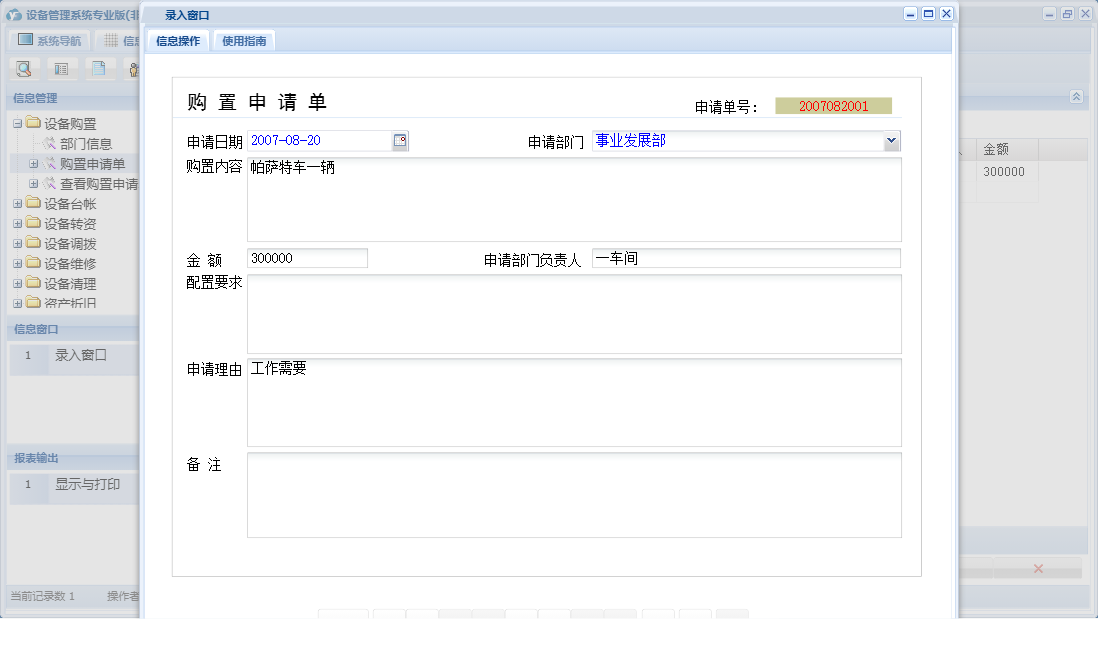Select 部门信息 in the tree
This screenshot has height=655, width=1098.
tap(85, 144)
